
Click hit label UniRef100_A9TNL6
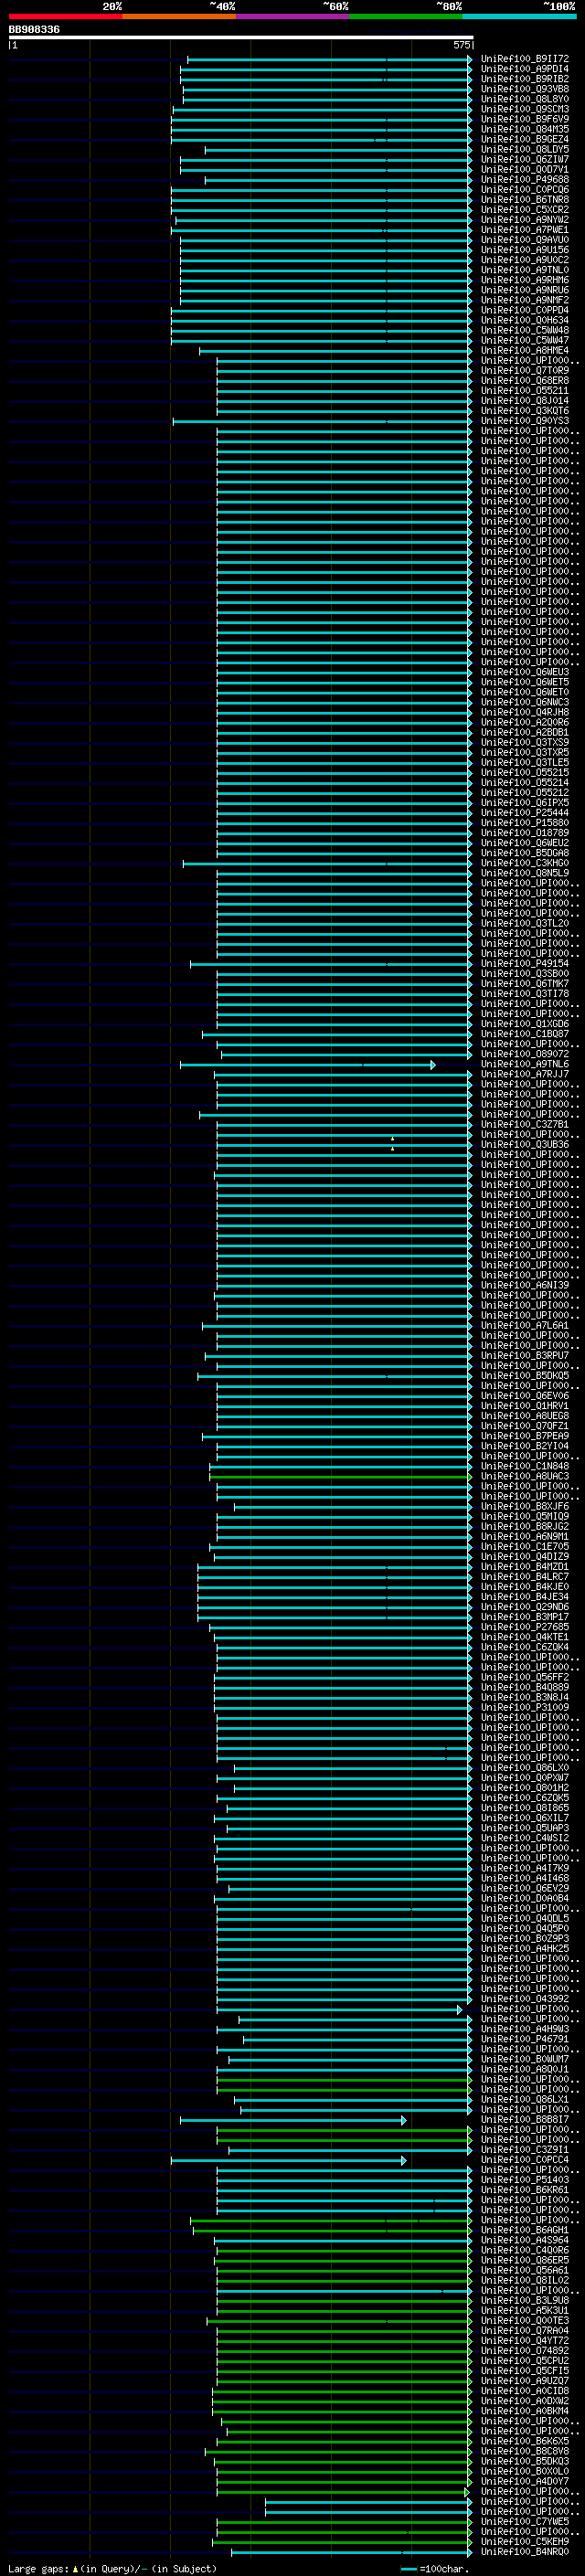point(525,1064)
